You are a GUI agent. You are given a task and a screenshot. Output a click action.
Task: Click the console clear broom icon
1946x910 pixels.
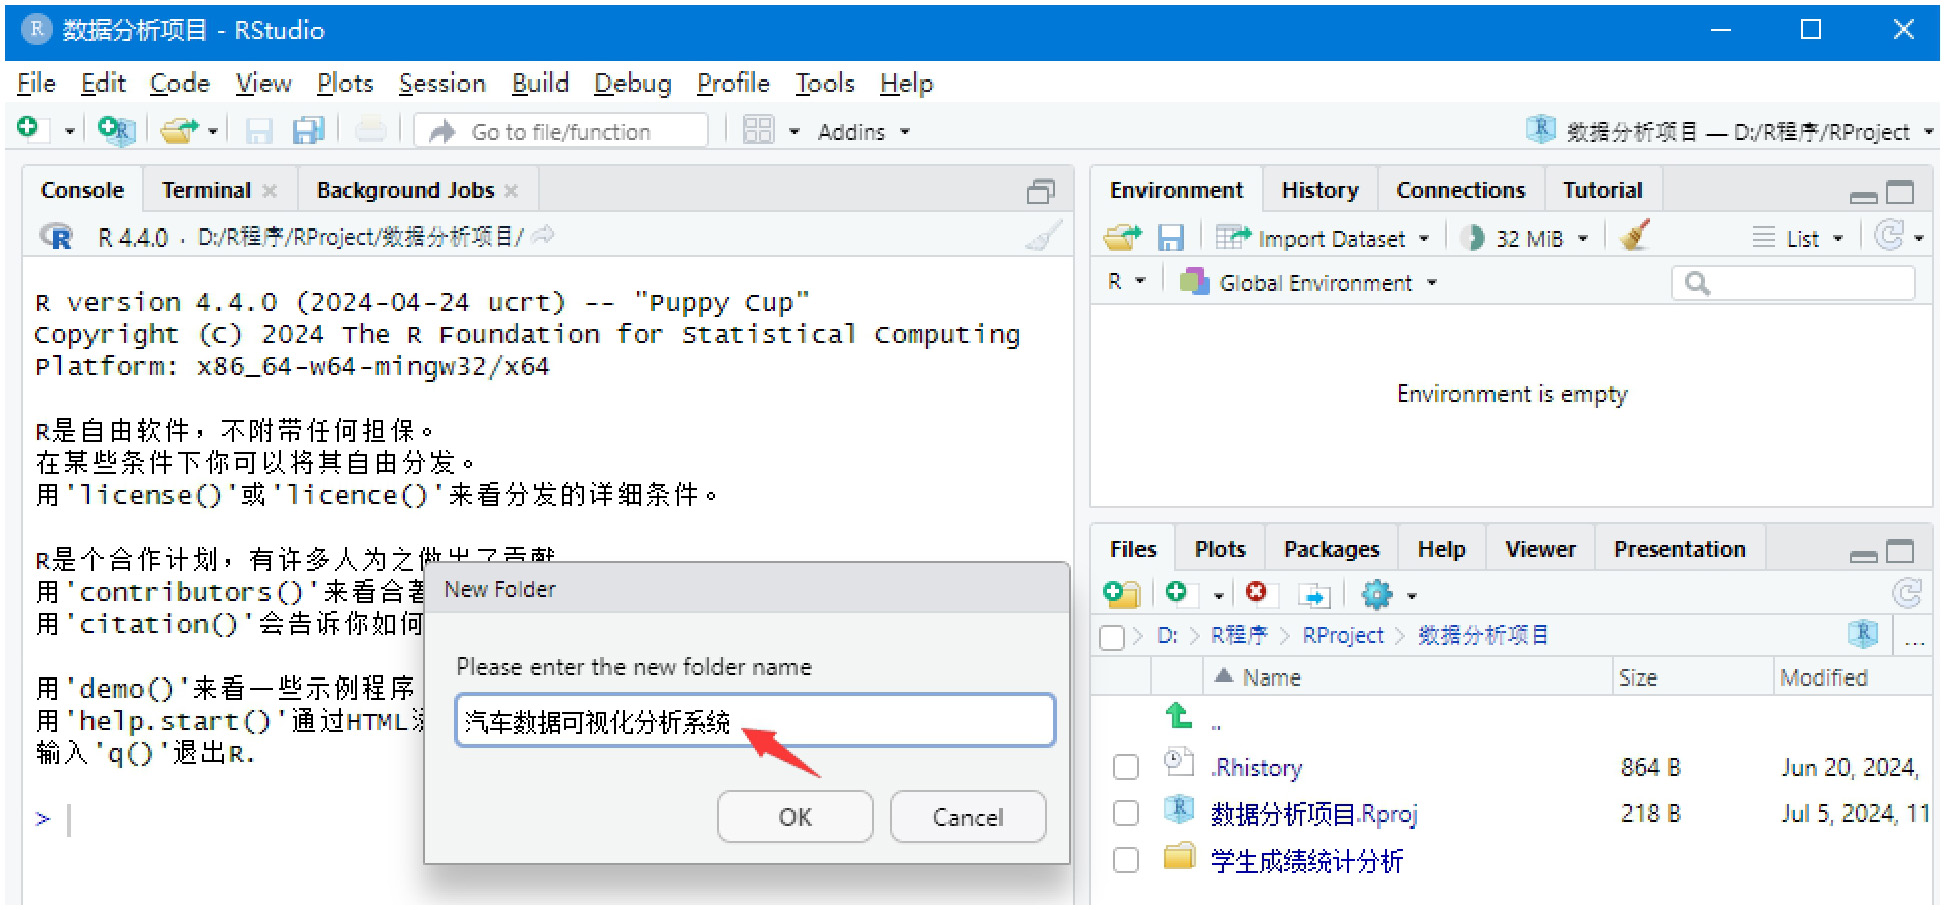1044,236
